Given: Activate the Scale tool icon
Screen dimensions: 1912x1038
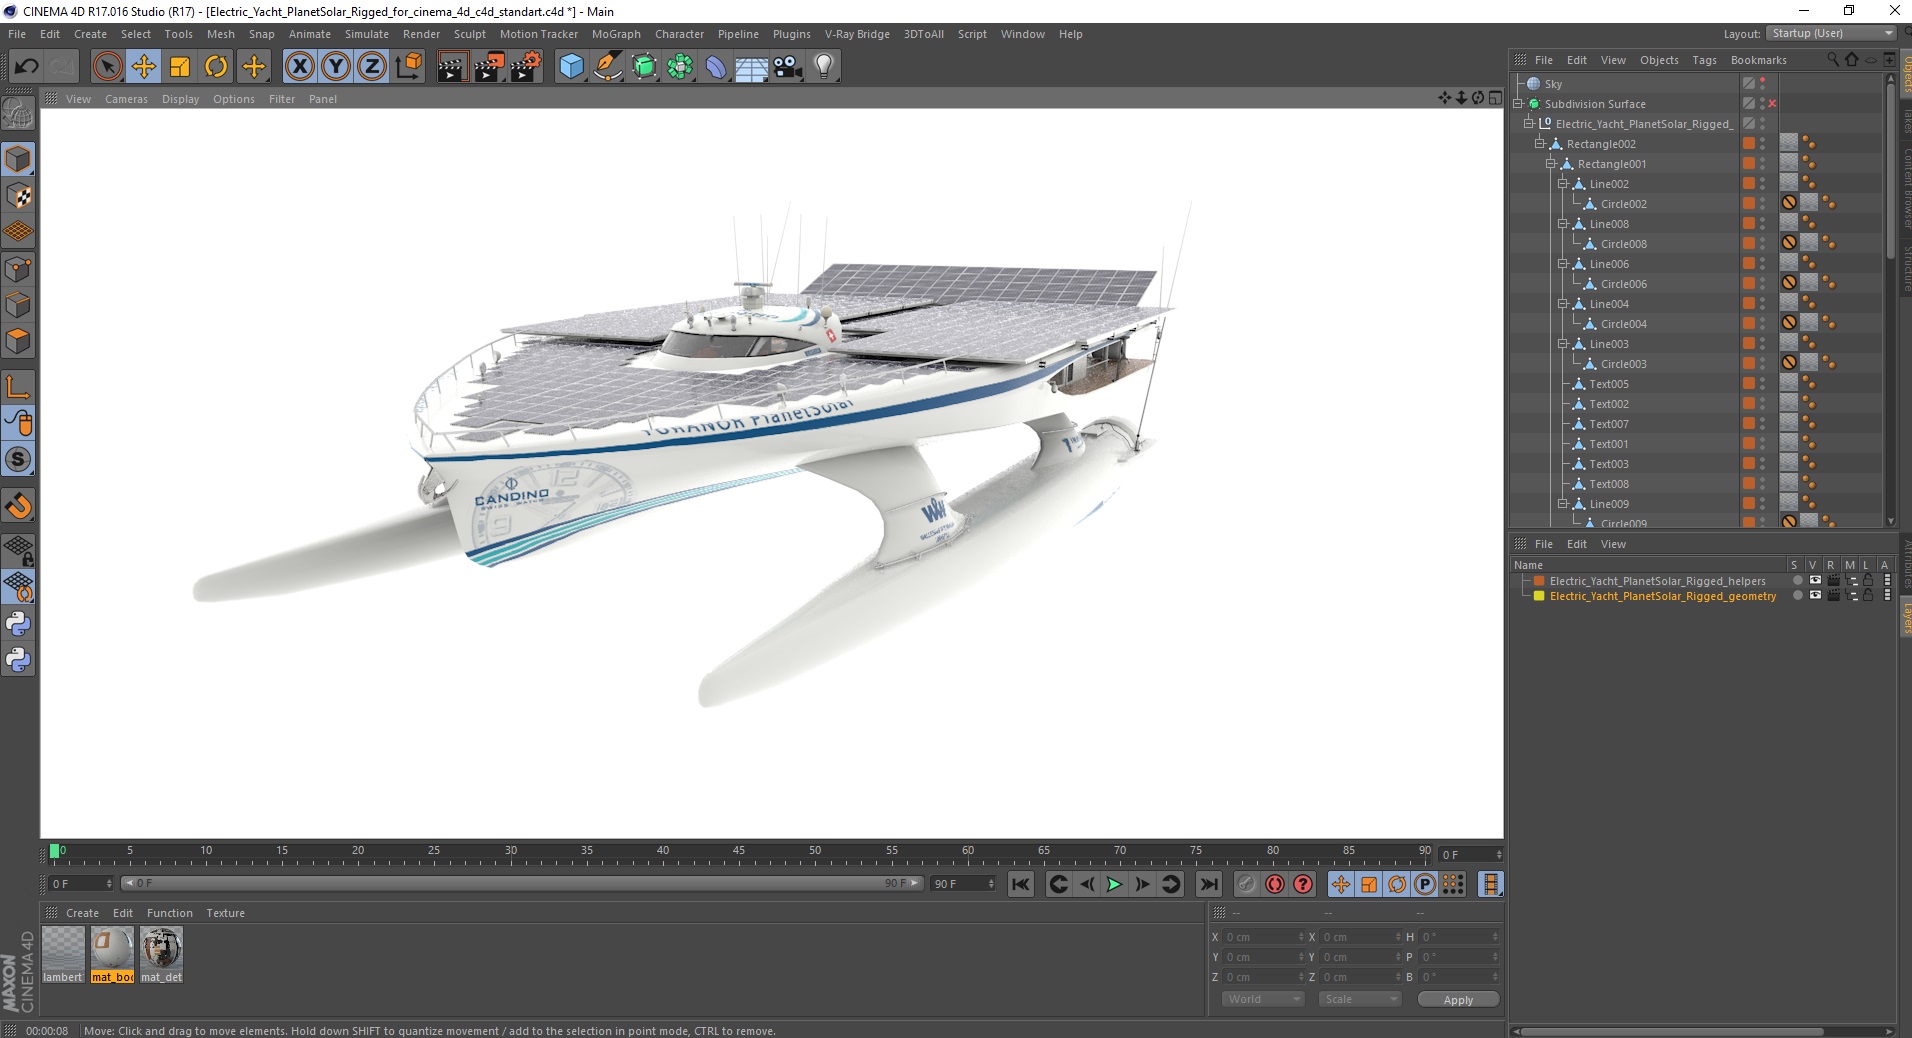Looking at the screenshot, I should [x=180, y=67].
